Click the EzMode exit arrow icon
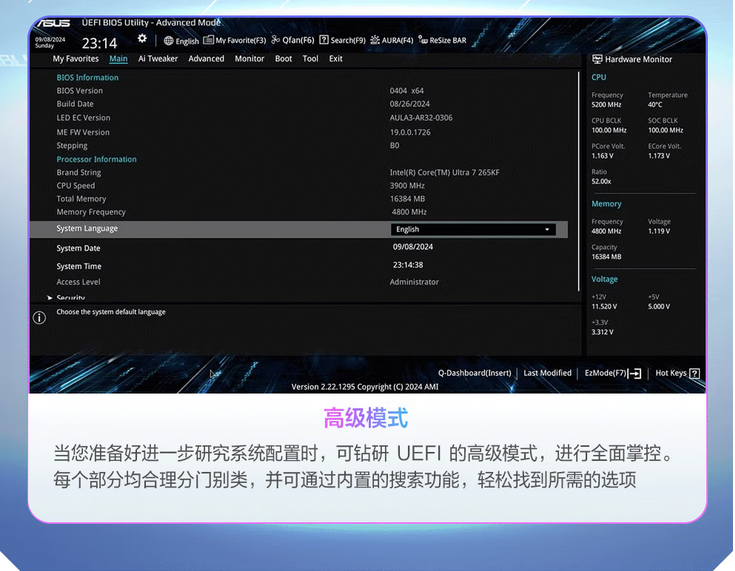 coord(635,373)
